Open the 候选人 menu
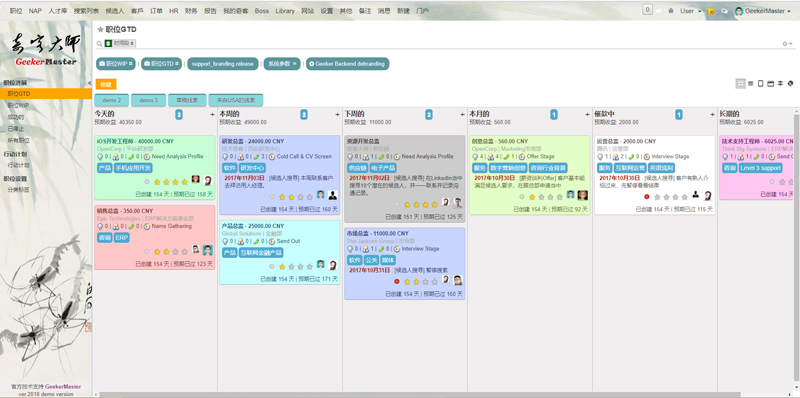 tap(115, 11)
